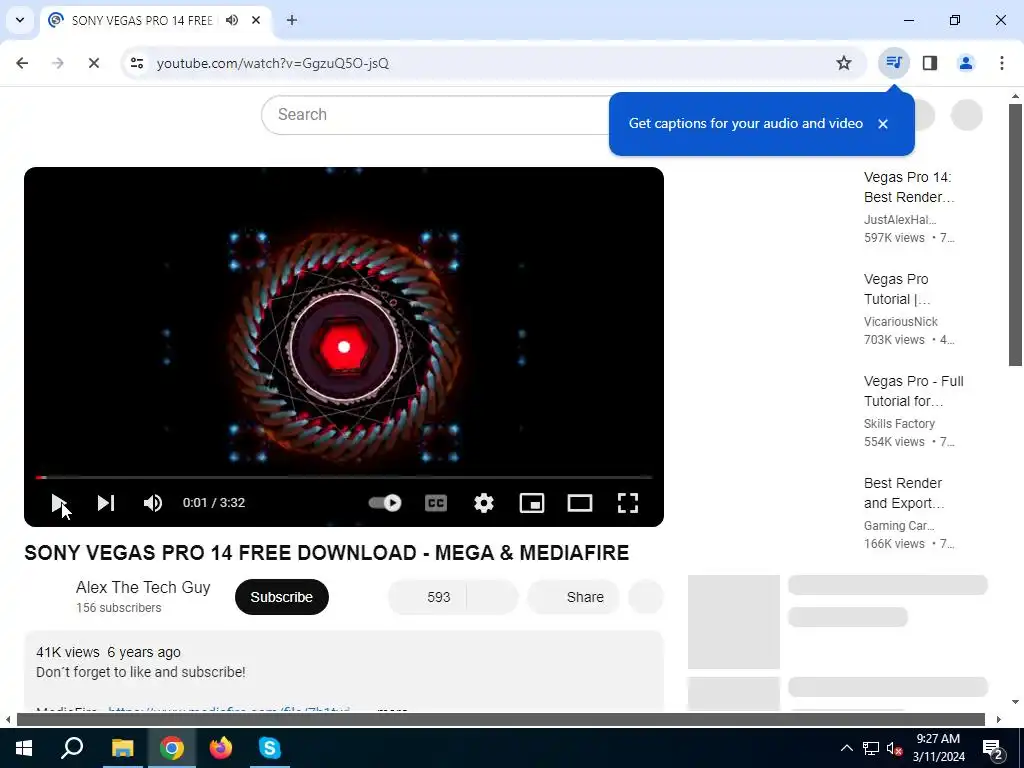
Task: Click the vertical page scrollbar
Action: [1015, 235]
